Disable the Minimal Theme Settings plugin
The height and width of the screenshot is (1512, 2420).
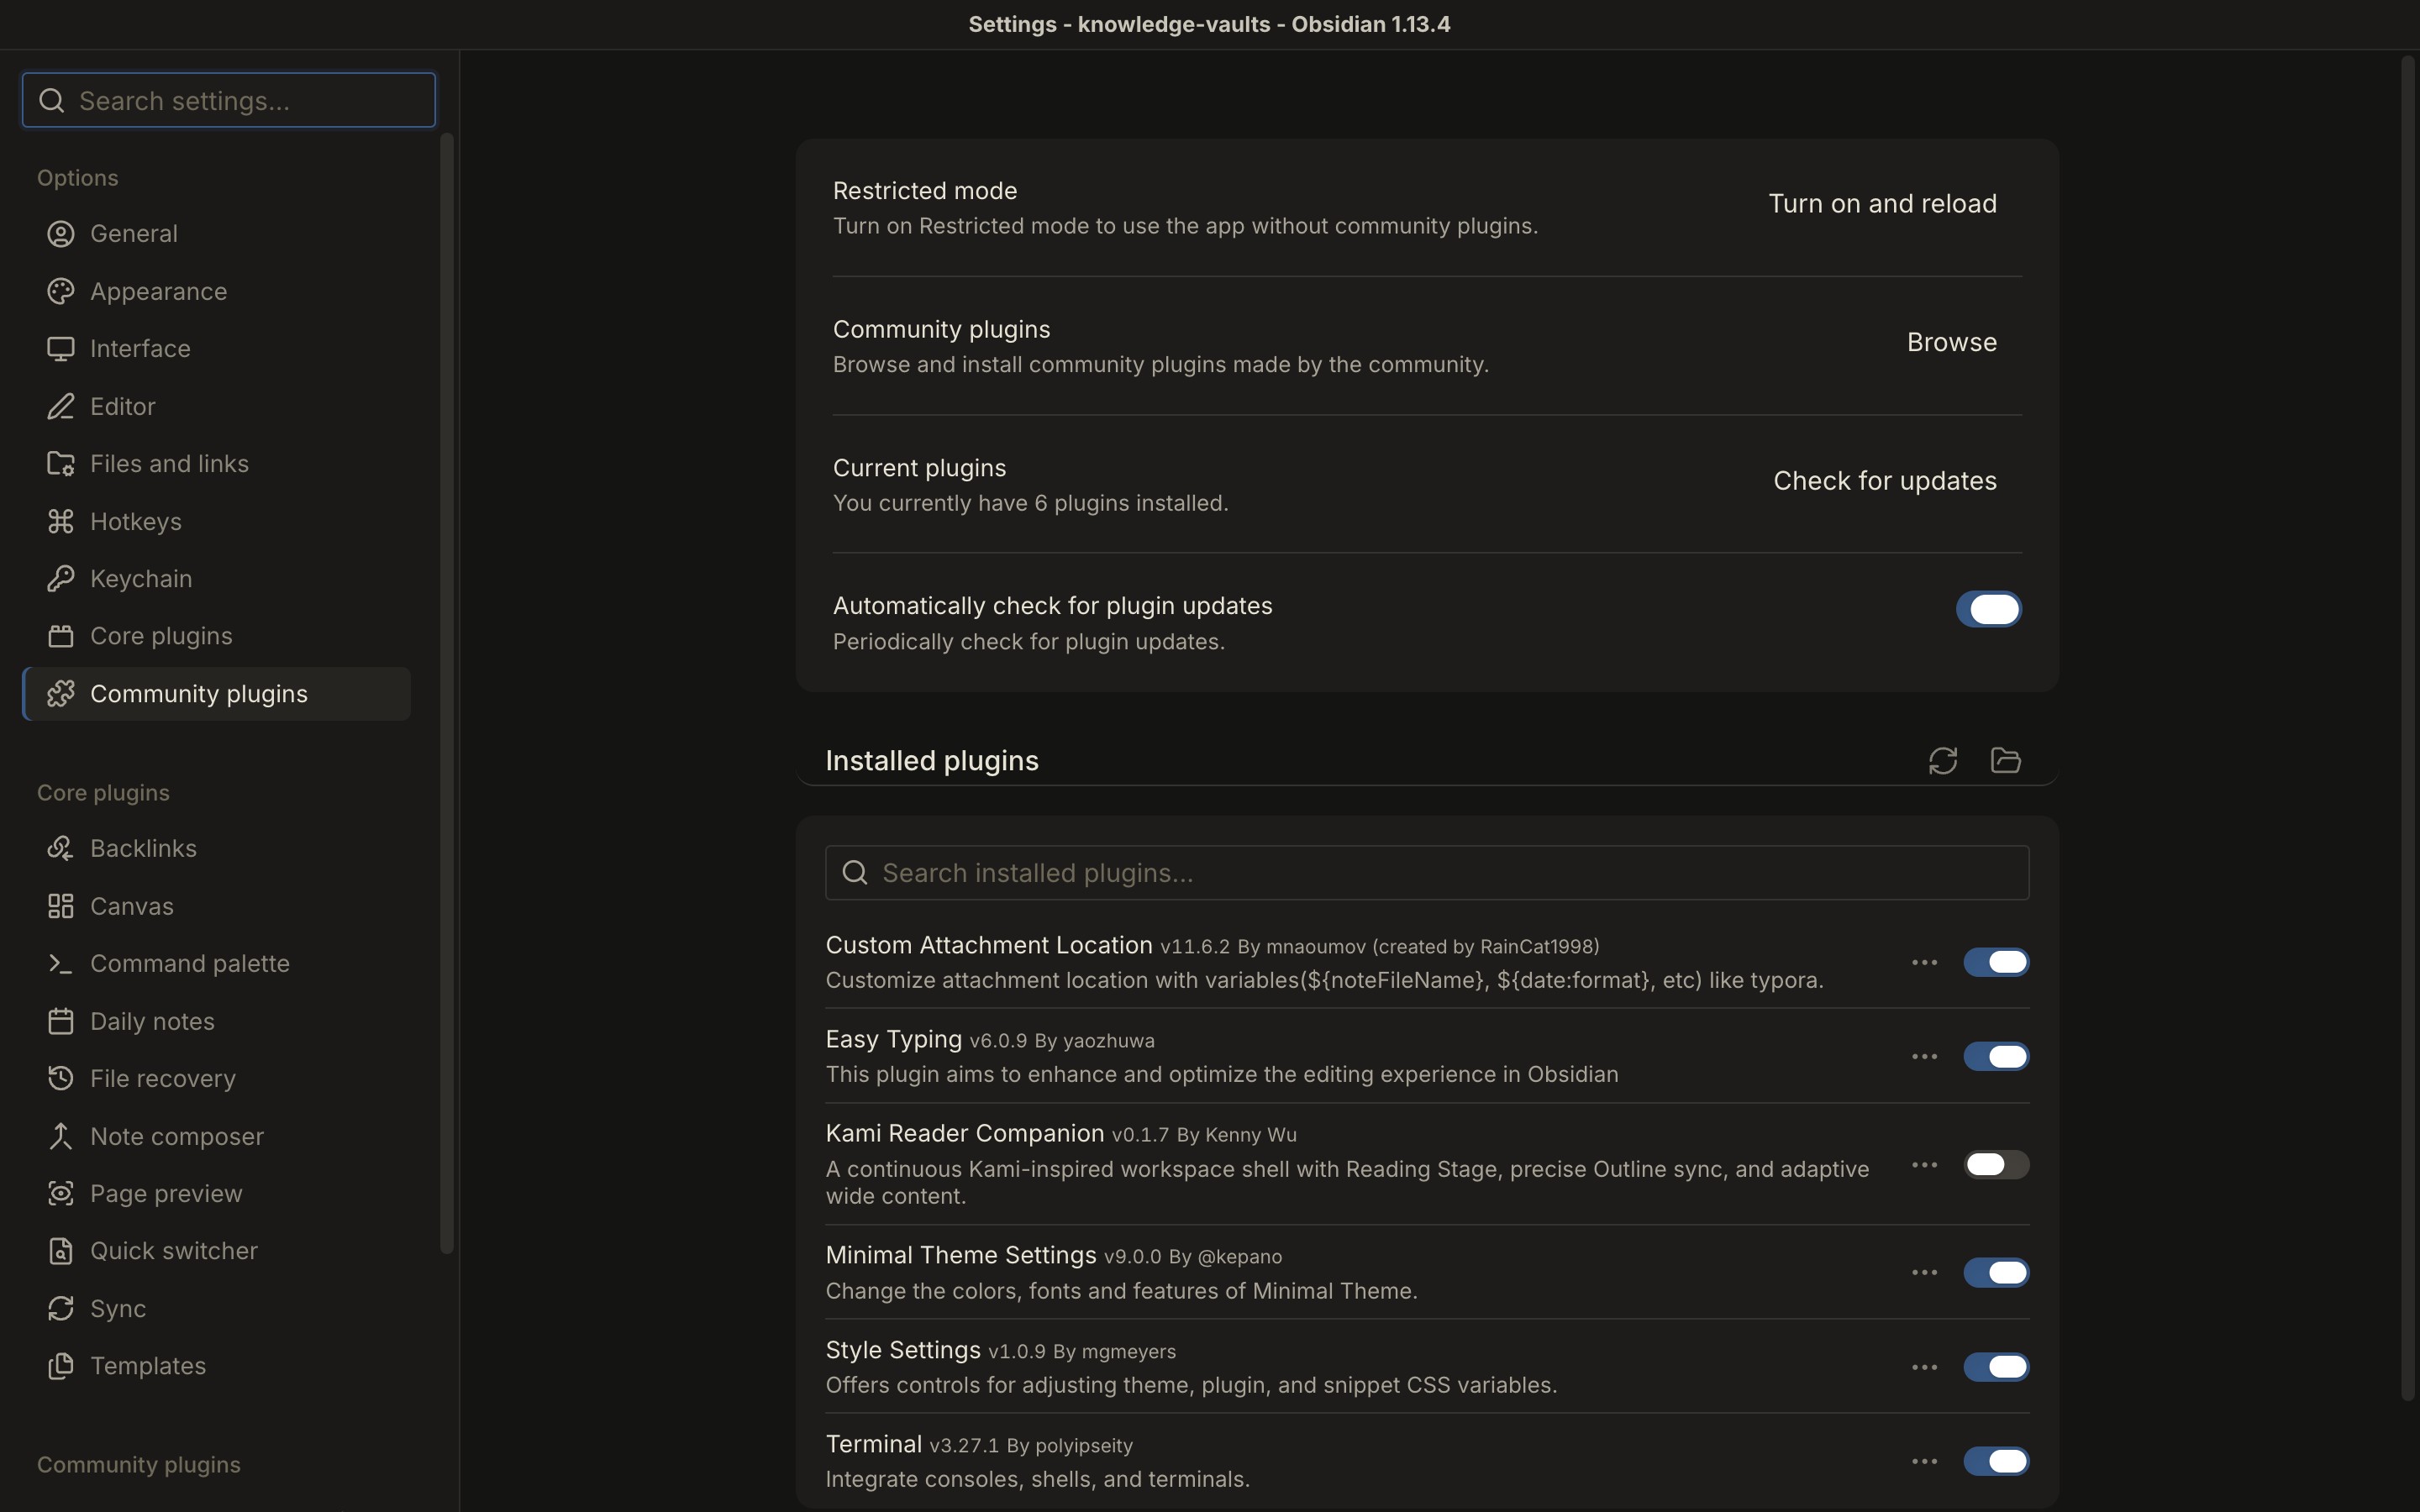point(1996,1273)
